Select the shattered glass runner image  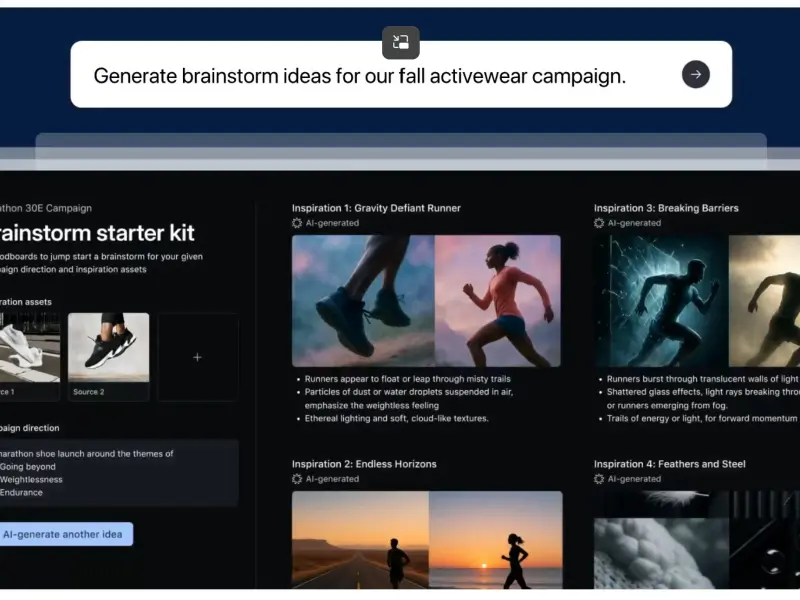point(661,301)
